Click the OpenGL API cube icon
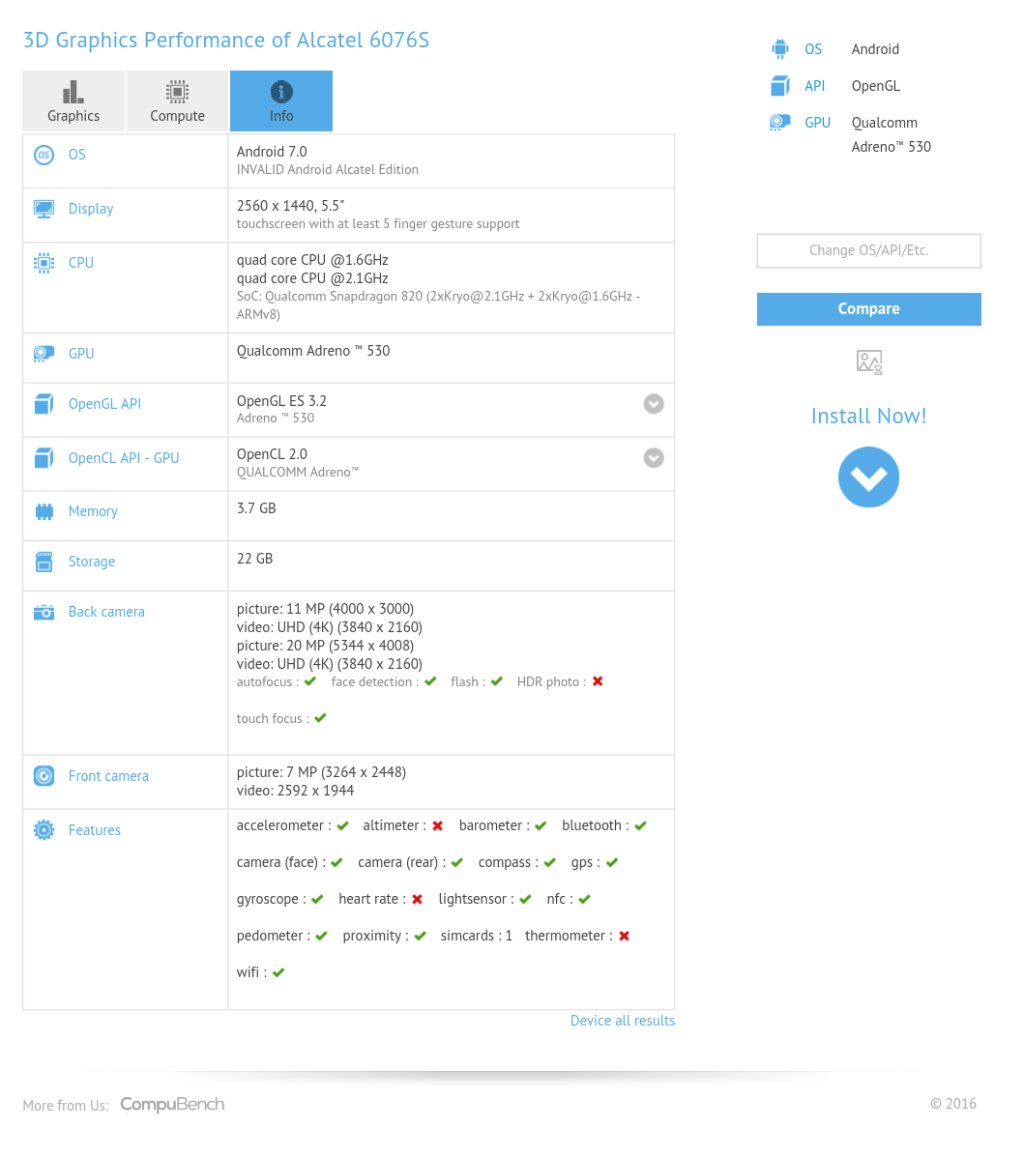Image resolution: width=1024 pixels, height=1156 pixels. pyautogui.click(x=44, y=404)
